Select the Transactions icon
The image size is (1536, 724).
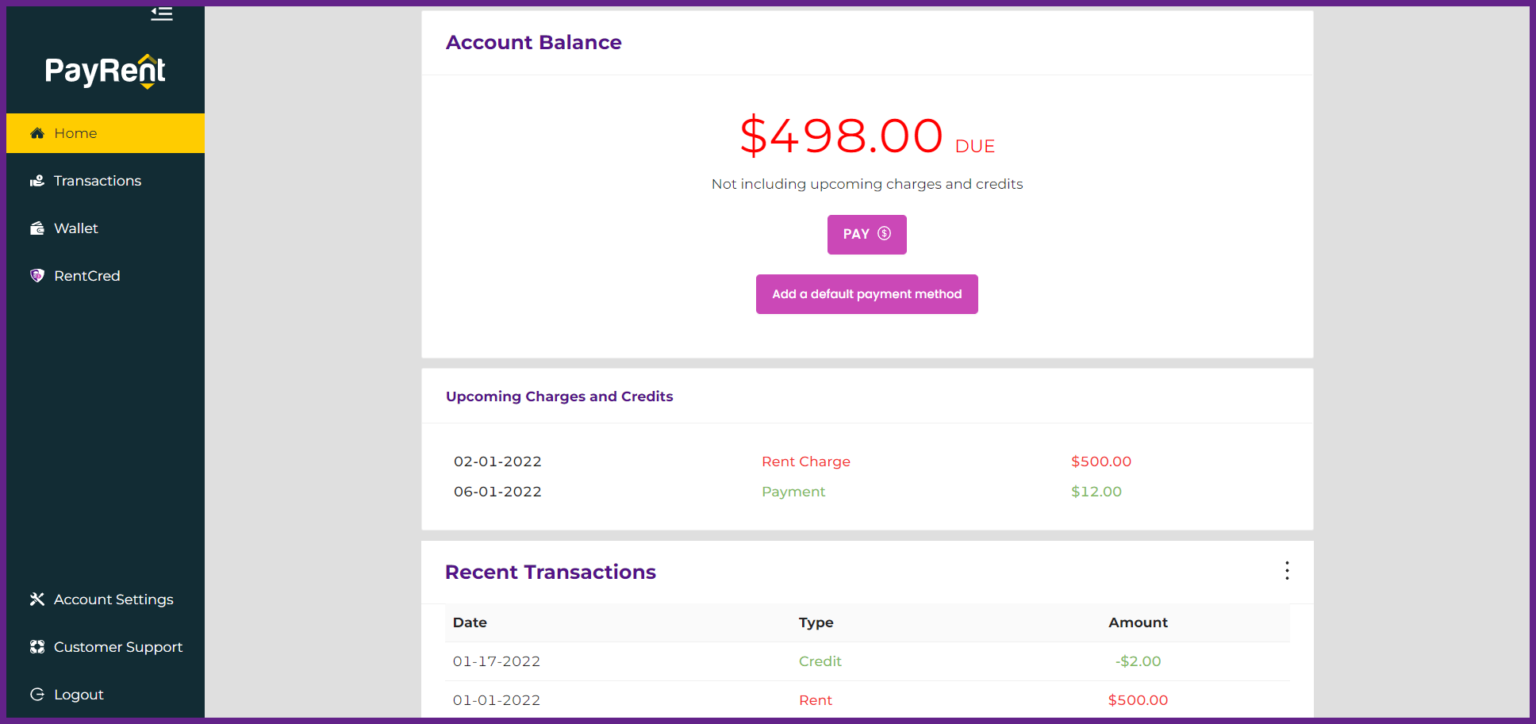click(37, 180)
